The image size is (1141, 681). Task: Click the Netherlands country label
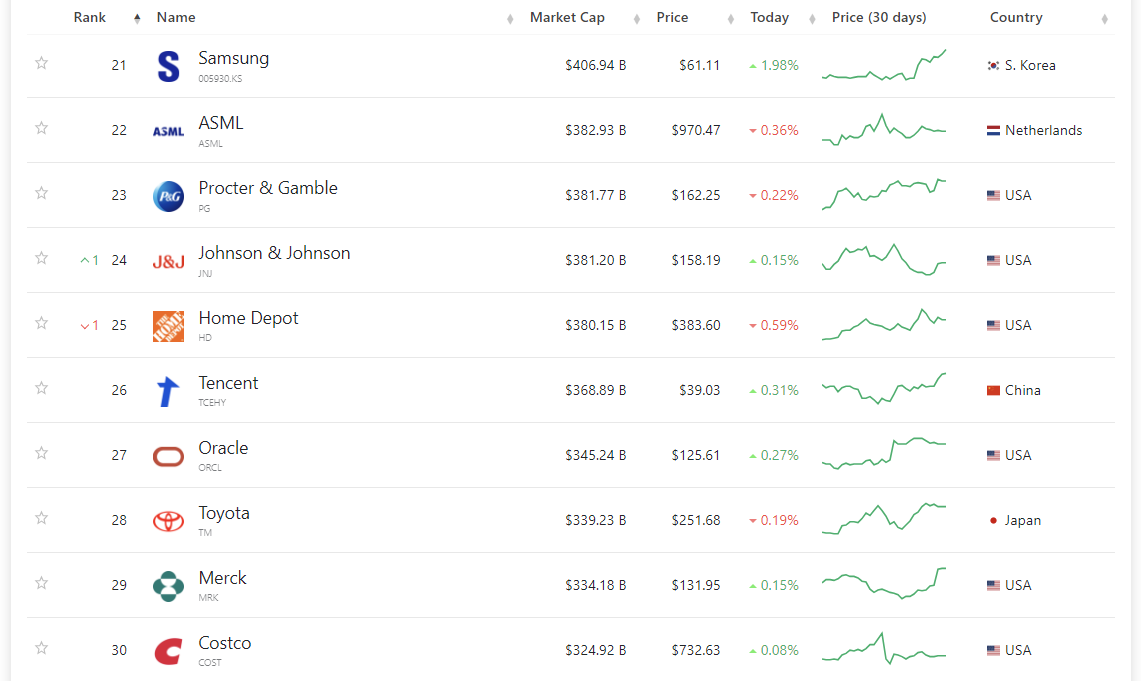point(1043,130)
